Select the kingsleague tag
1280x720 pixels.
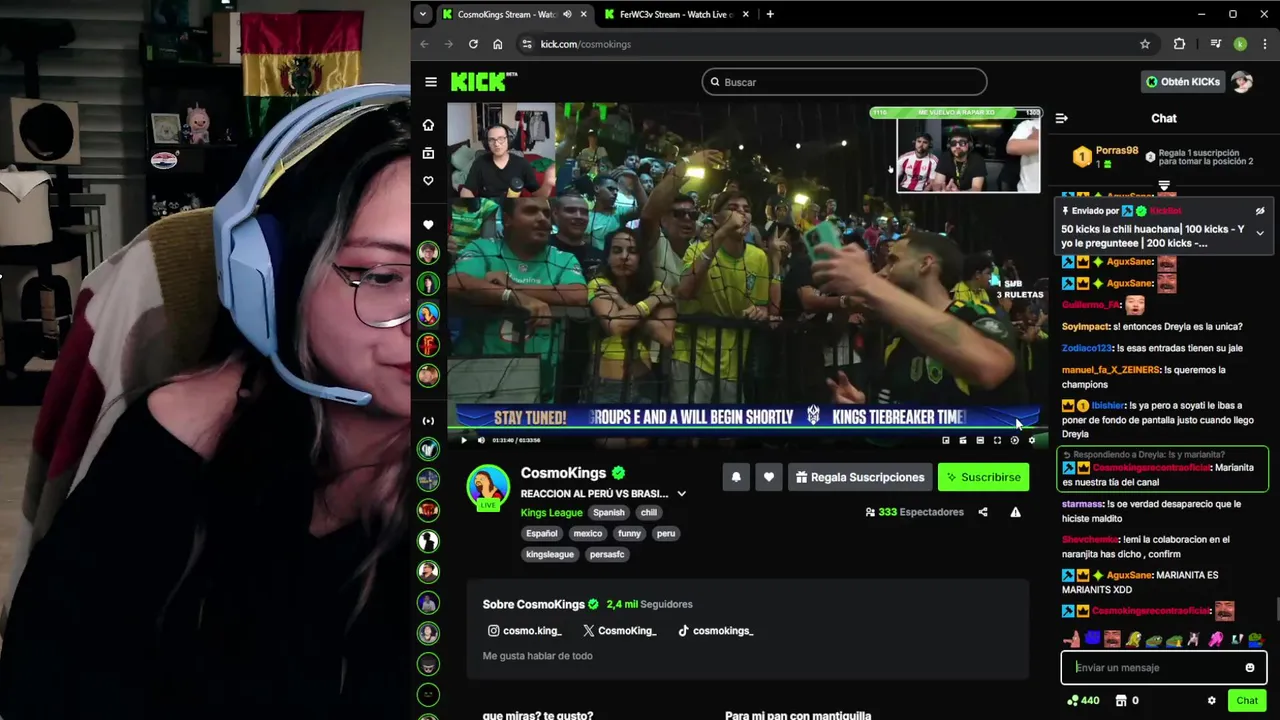(550, 554)
